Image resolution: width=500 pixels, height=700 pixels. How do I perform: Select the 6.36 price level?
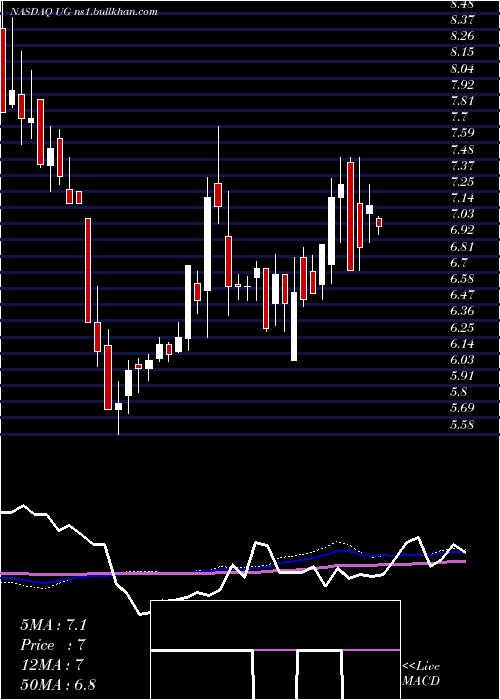(463, 311)
